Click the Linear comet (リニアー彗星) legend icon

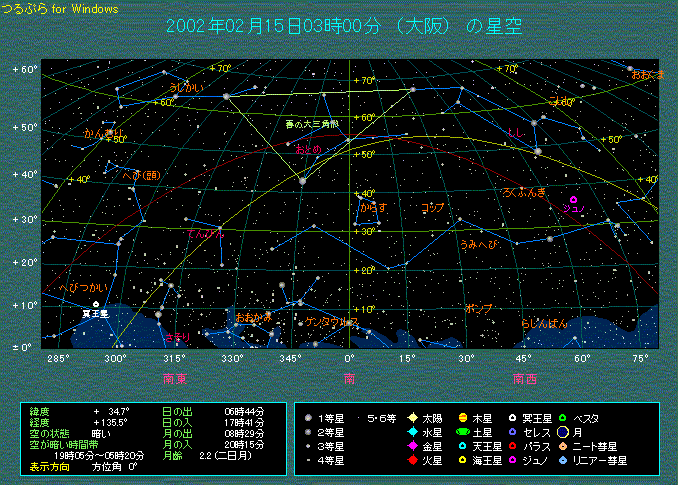click(563, 461)
